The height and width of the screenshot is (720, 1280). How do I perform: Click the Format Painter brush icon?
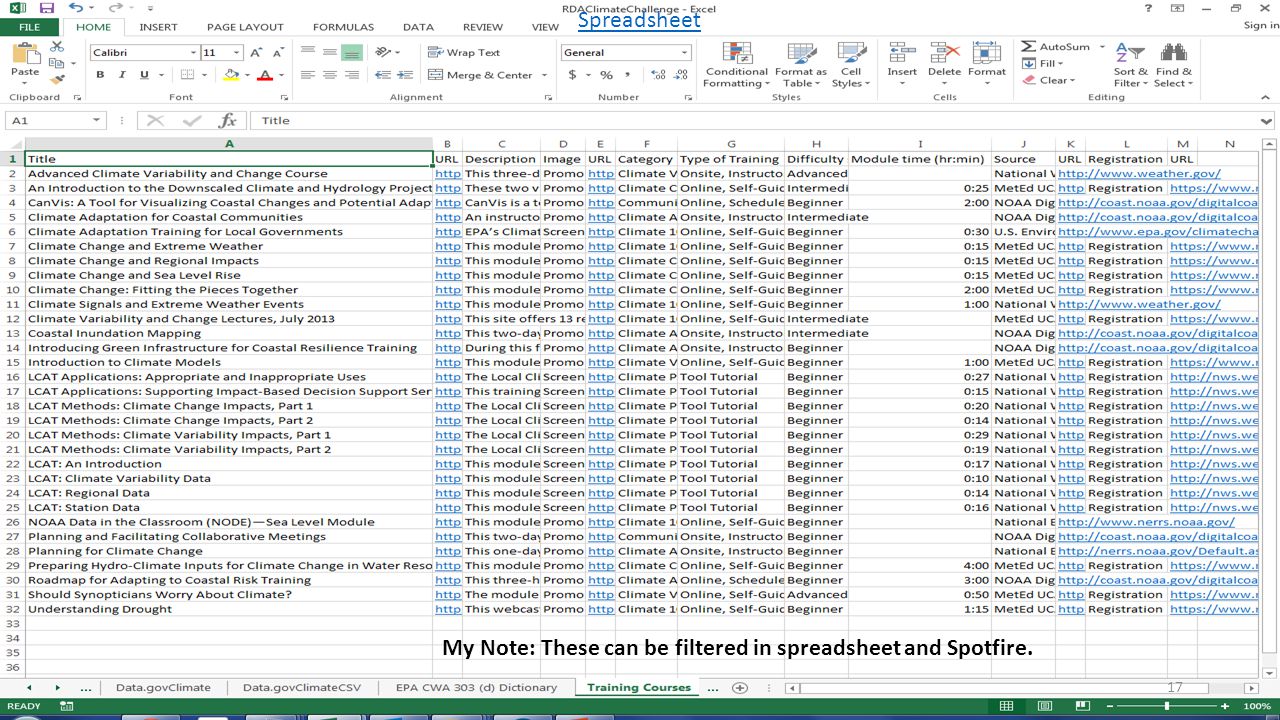(x=56, y=79)
